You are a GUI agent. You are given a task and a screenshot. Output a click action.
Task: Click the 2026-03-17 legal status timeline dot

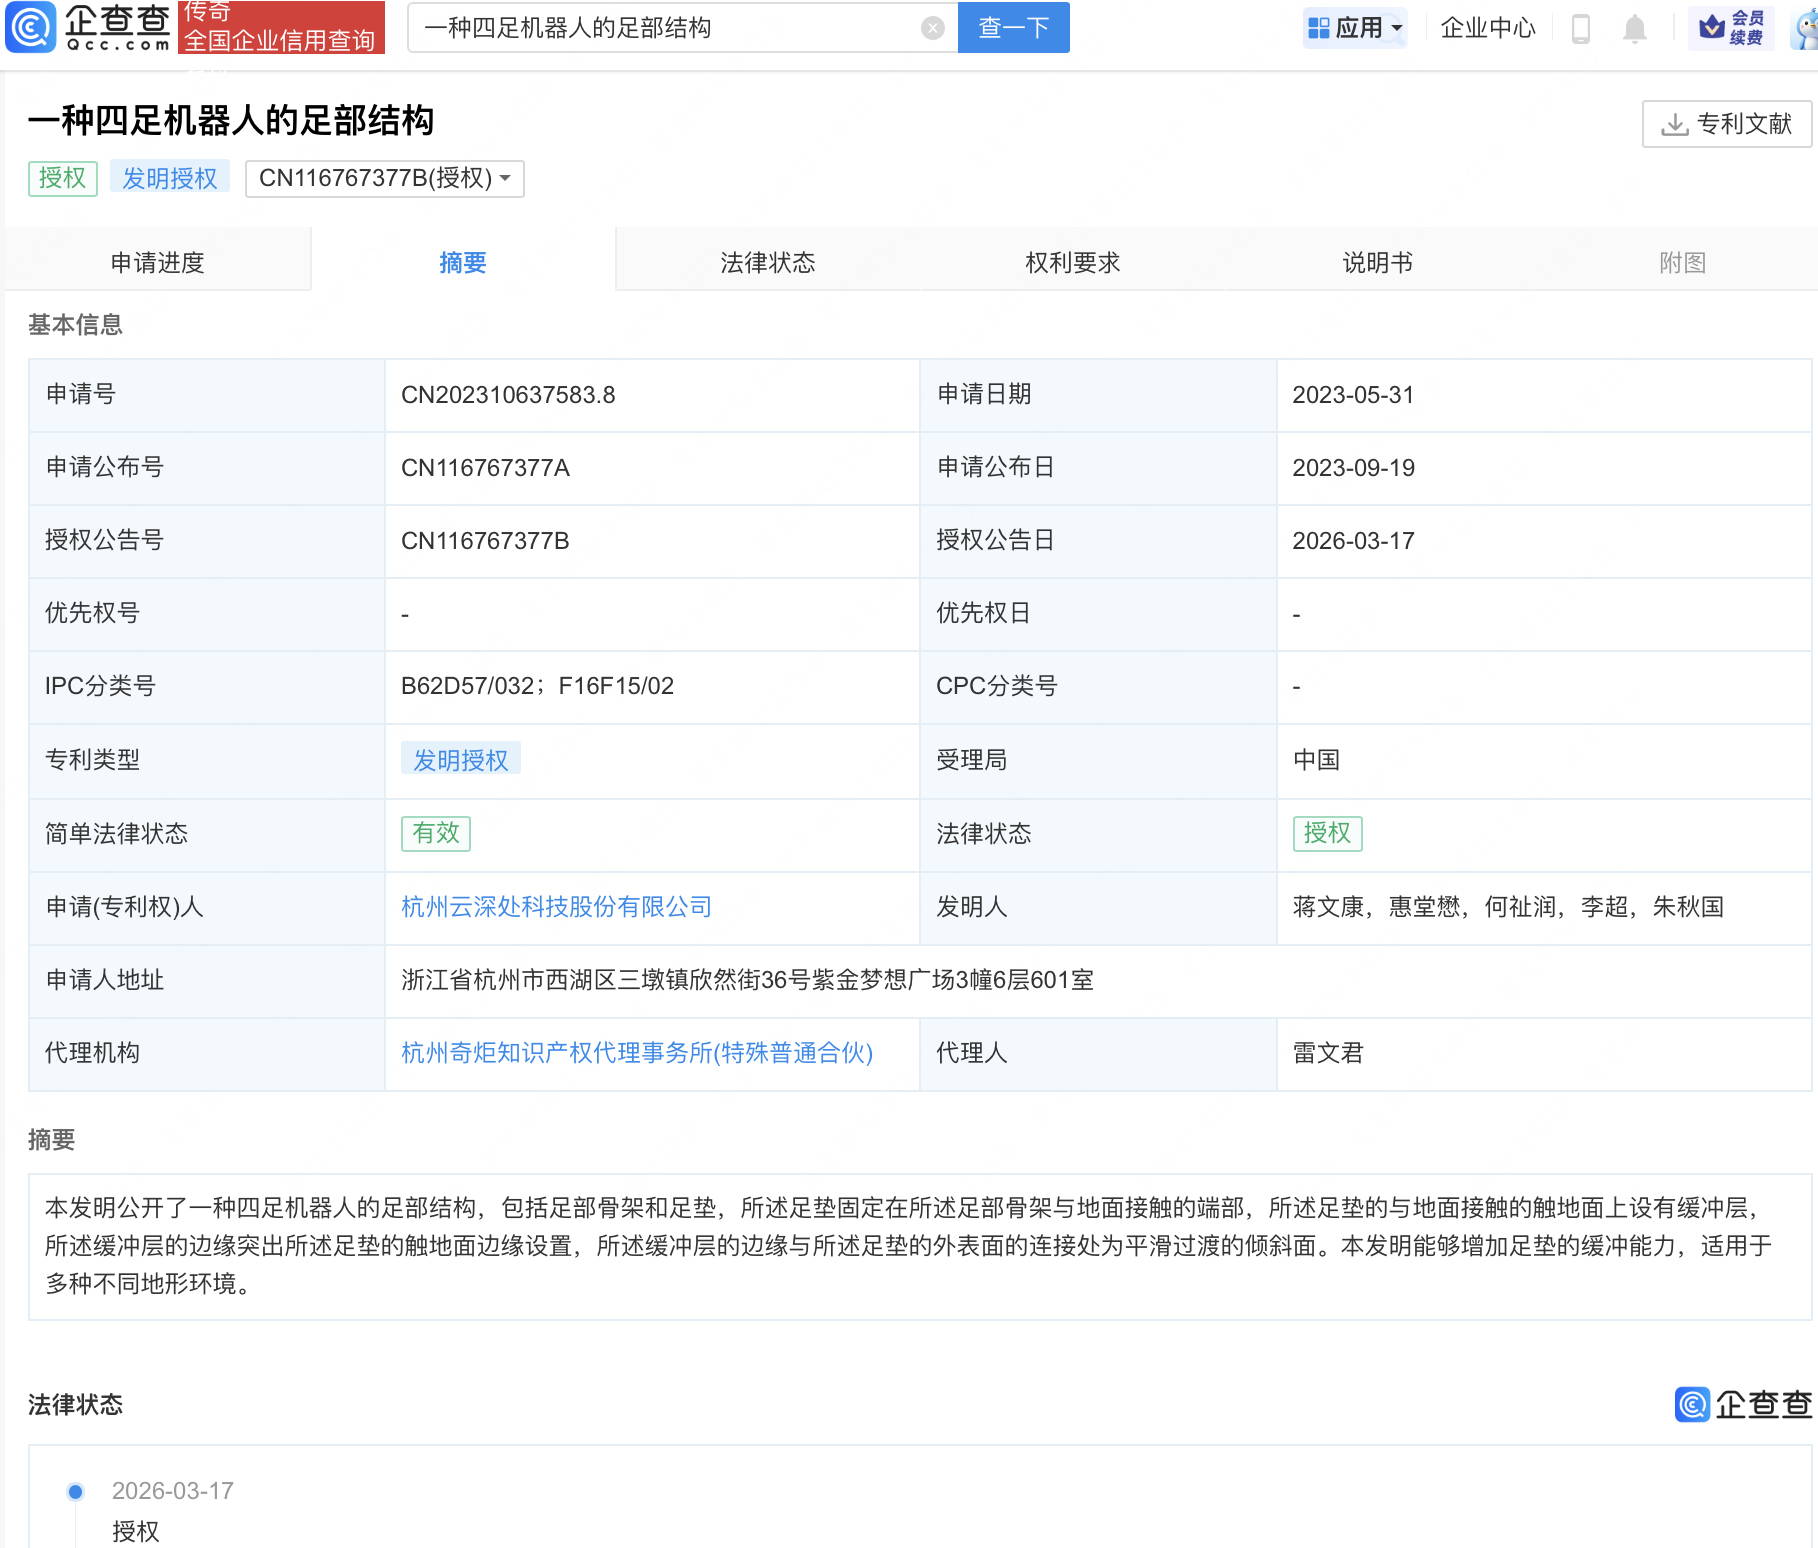(x=75, y=1492)
